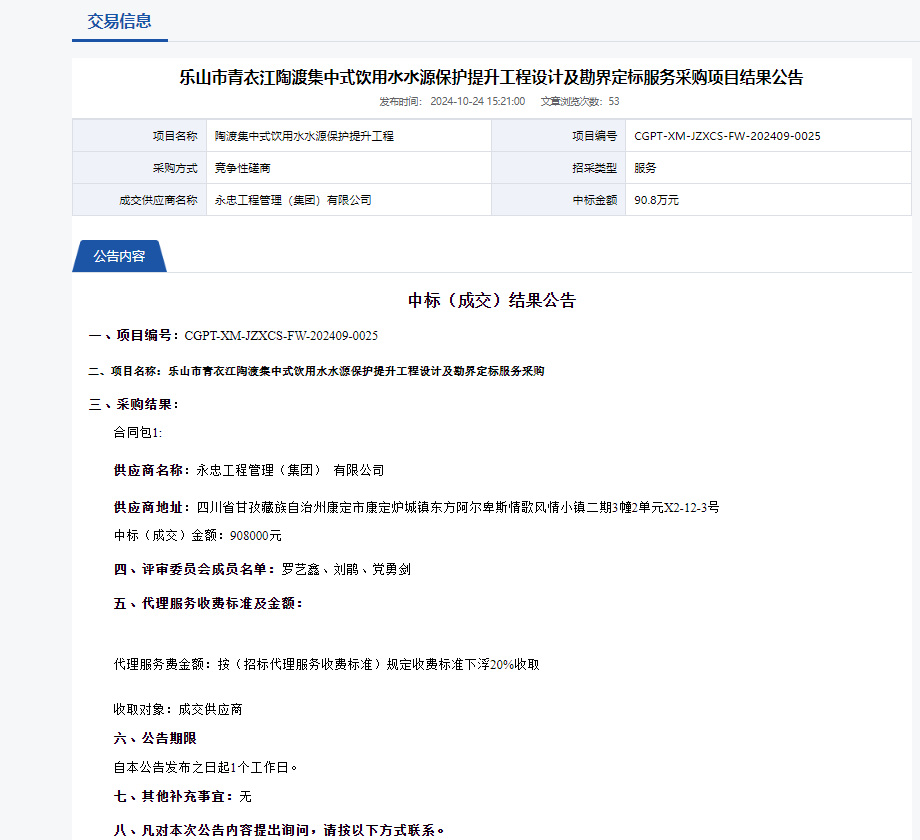Image resolution: width=920 pixels, height=840 pixels.
Task: Click the project number value in the table
Action: [727, 136]
